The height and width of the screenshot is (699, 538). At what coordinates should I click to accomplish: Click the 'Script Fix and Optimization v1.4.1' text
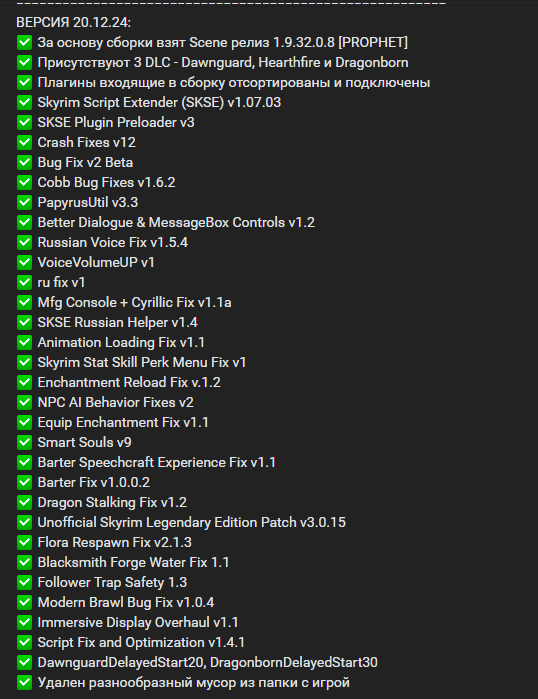(141, 642)
